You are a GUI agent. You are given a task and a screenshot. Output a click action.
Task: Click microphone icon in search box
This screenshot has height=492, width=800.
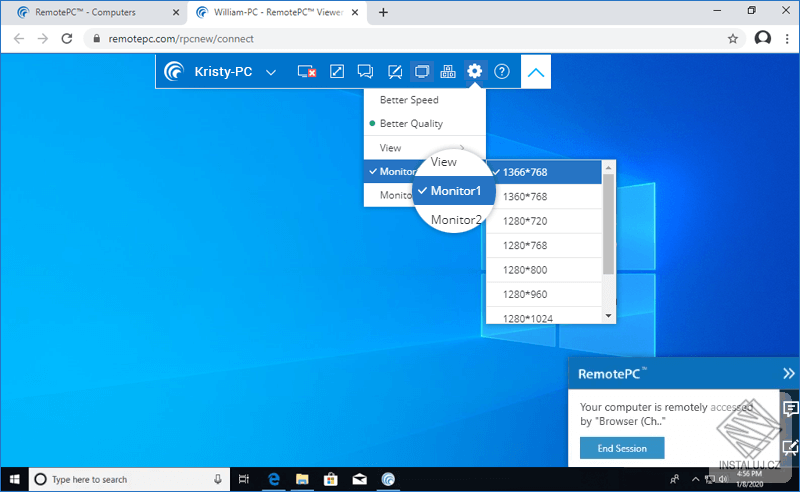tap(218, 479)
